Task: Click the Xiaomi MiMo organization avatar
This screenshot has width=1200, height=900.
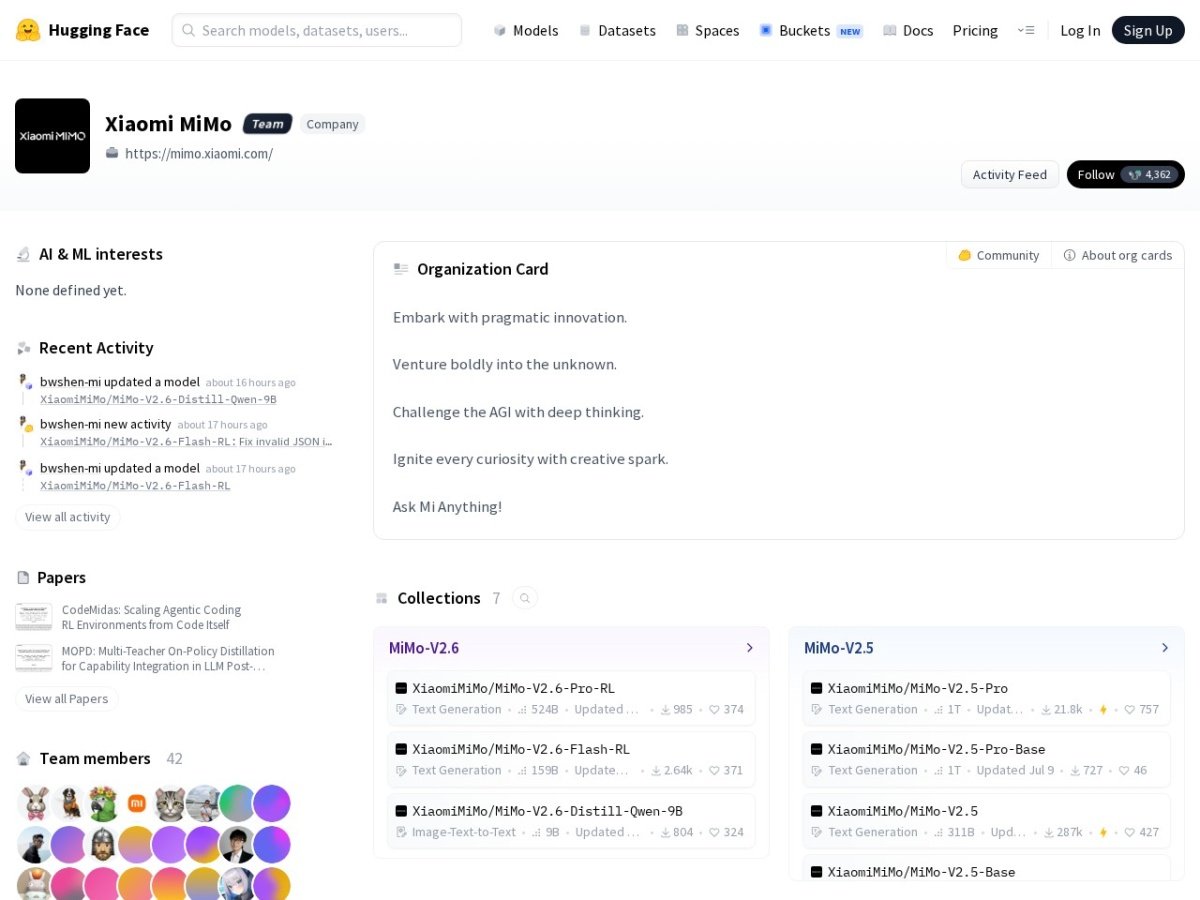Action: (x=52, y=136)
